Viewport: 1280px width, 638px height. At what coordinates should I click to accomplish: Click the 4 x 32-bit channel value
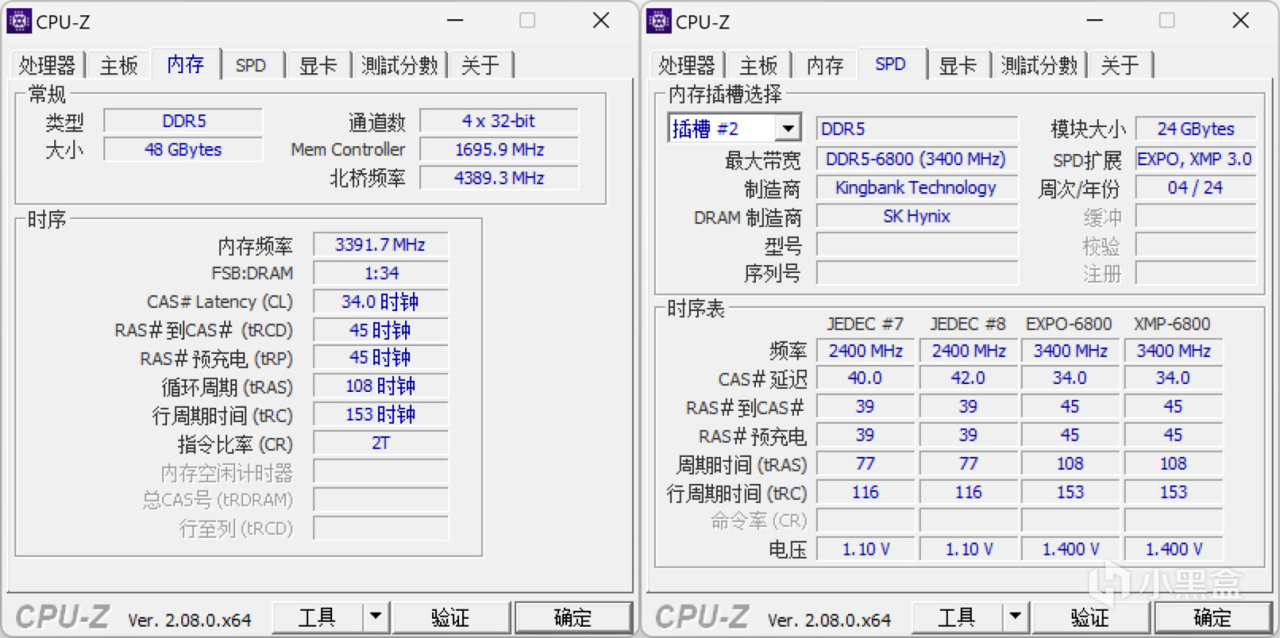[498, 121]
